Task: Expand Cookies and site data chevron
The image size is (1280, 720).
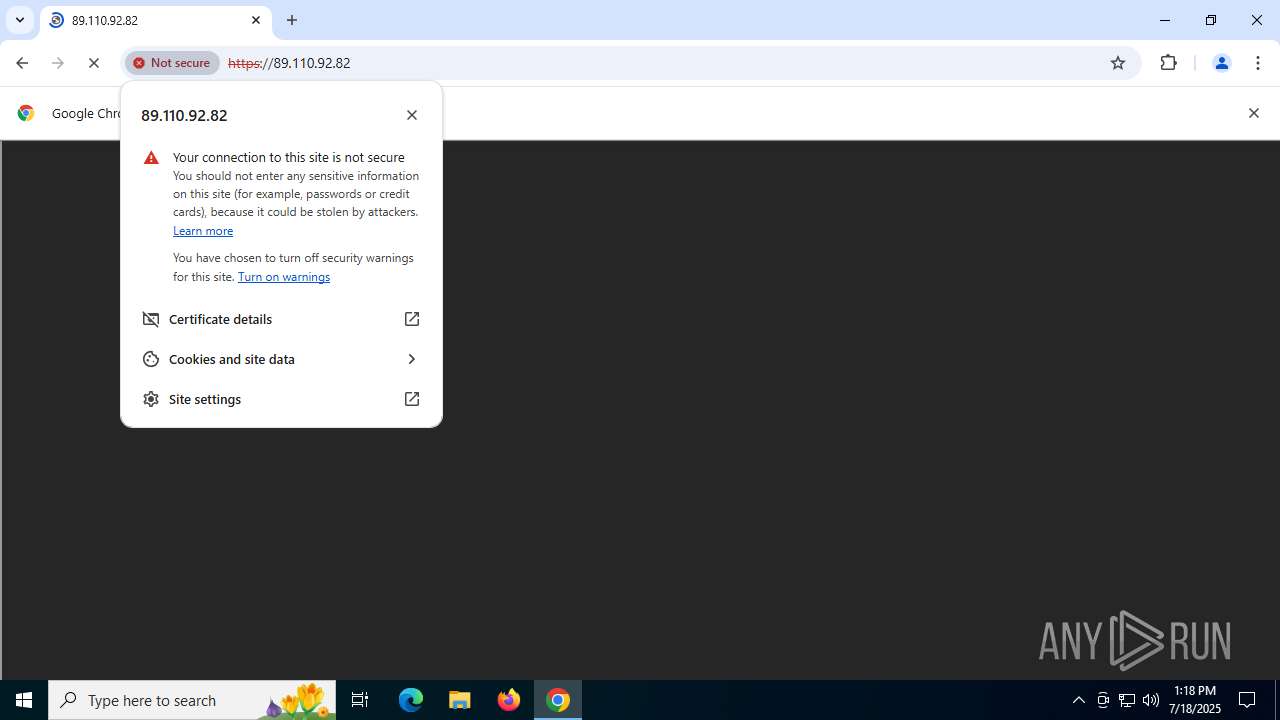Action: [411, 359]
